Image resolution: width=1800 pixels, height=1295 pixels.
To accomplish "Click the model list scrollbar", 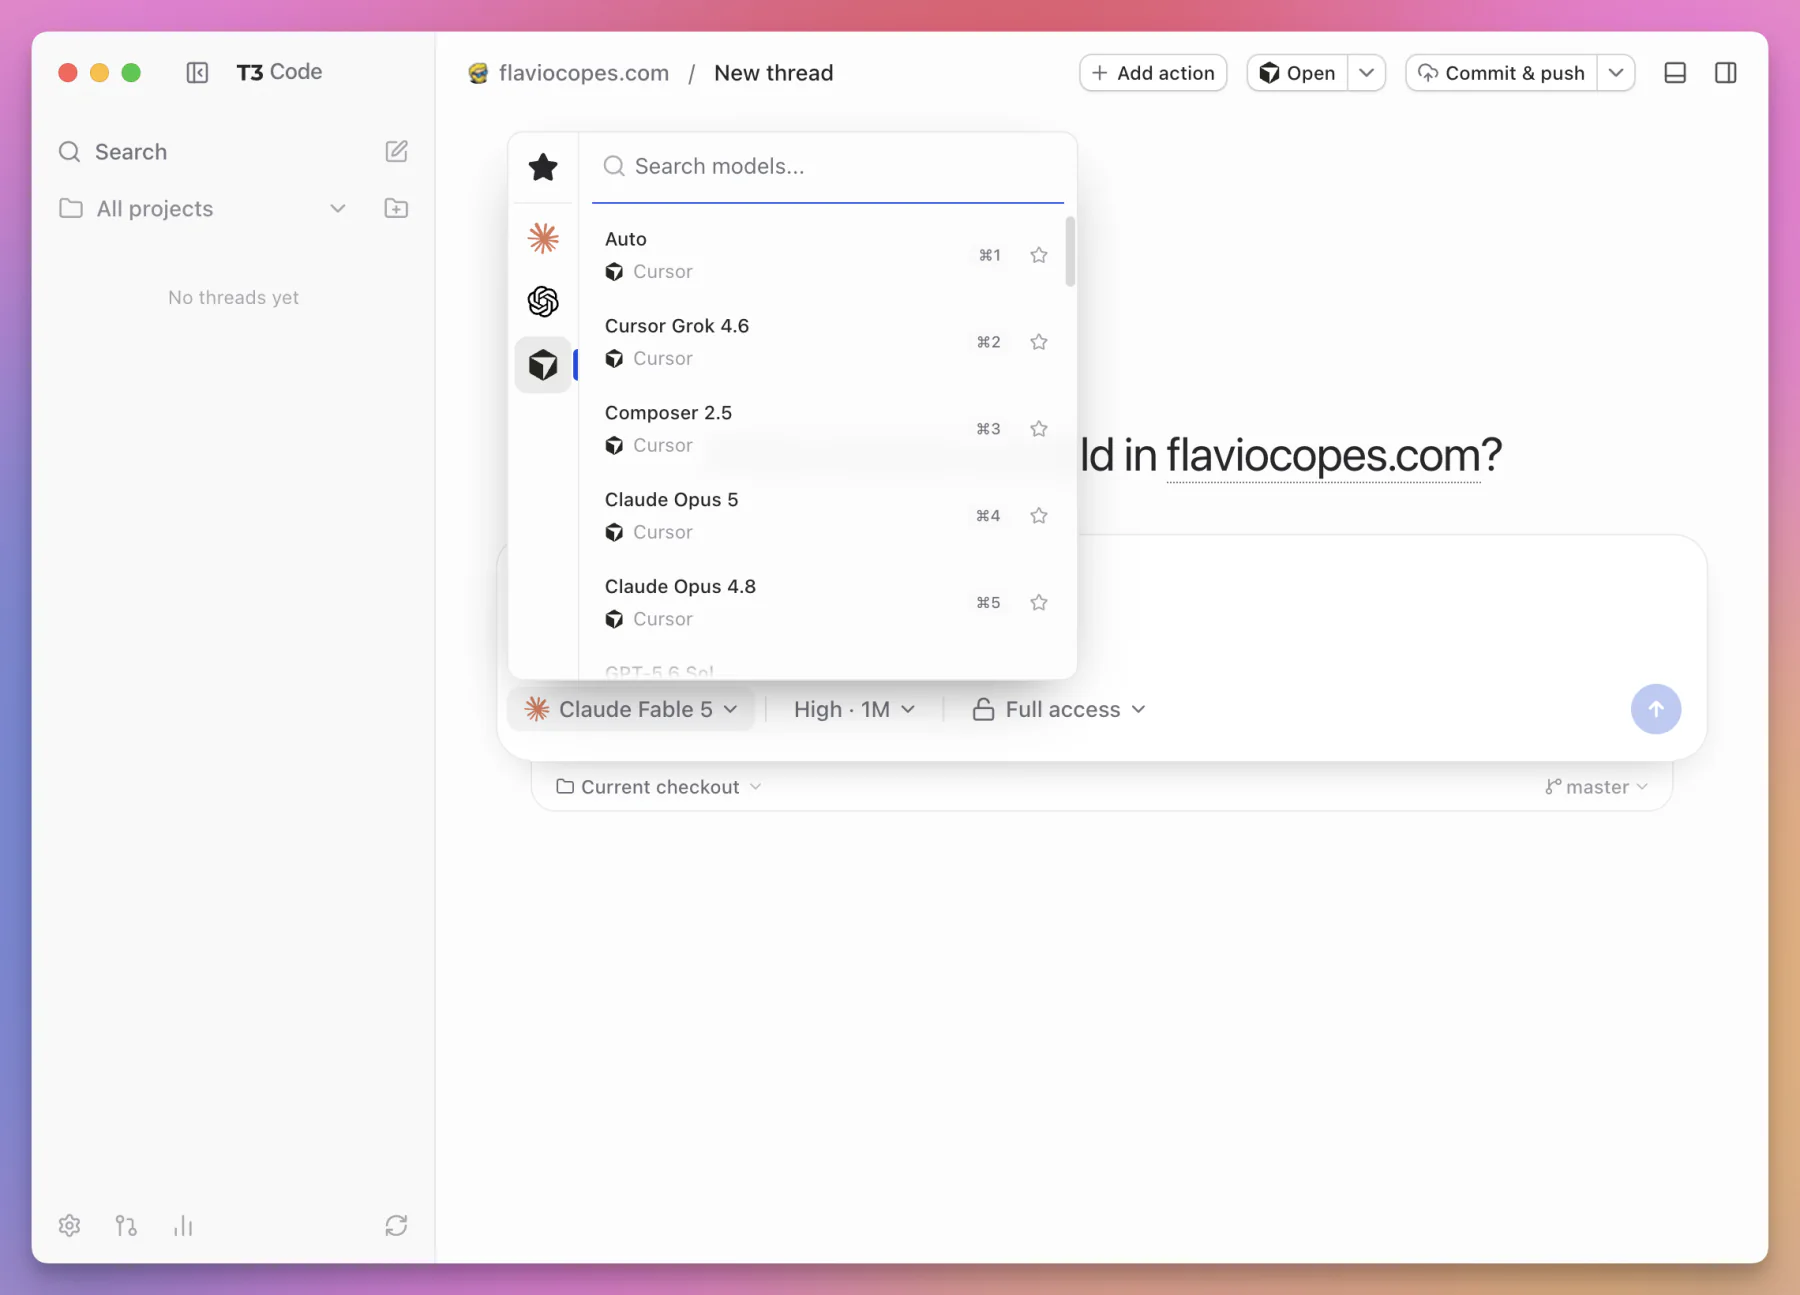I will click(x=1070, y=252).
